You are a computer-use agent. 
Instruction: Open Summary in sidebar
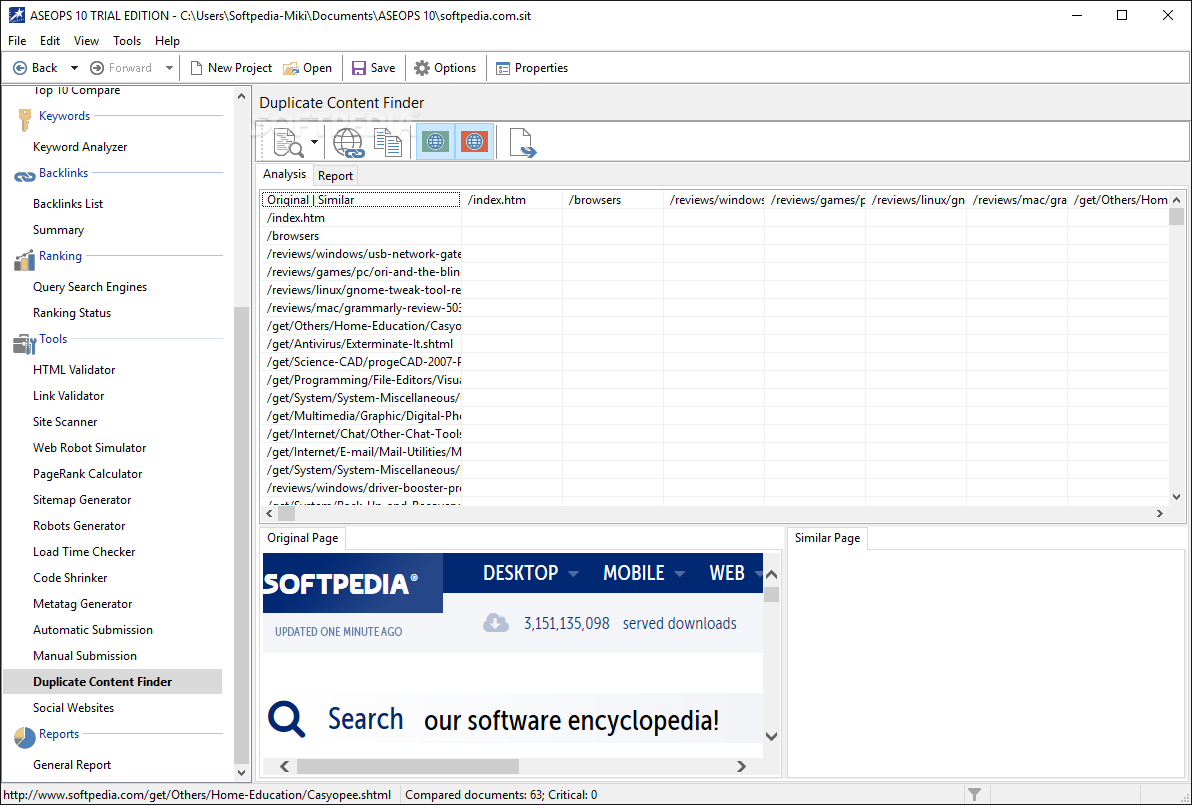(58, 230)
